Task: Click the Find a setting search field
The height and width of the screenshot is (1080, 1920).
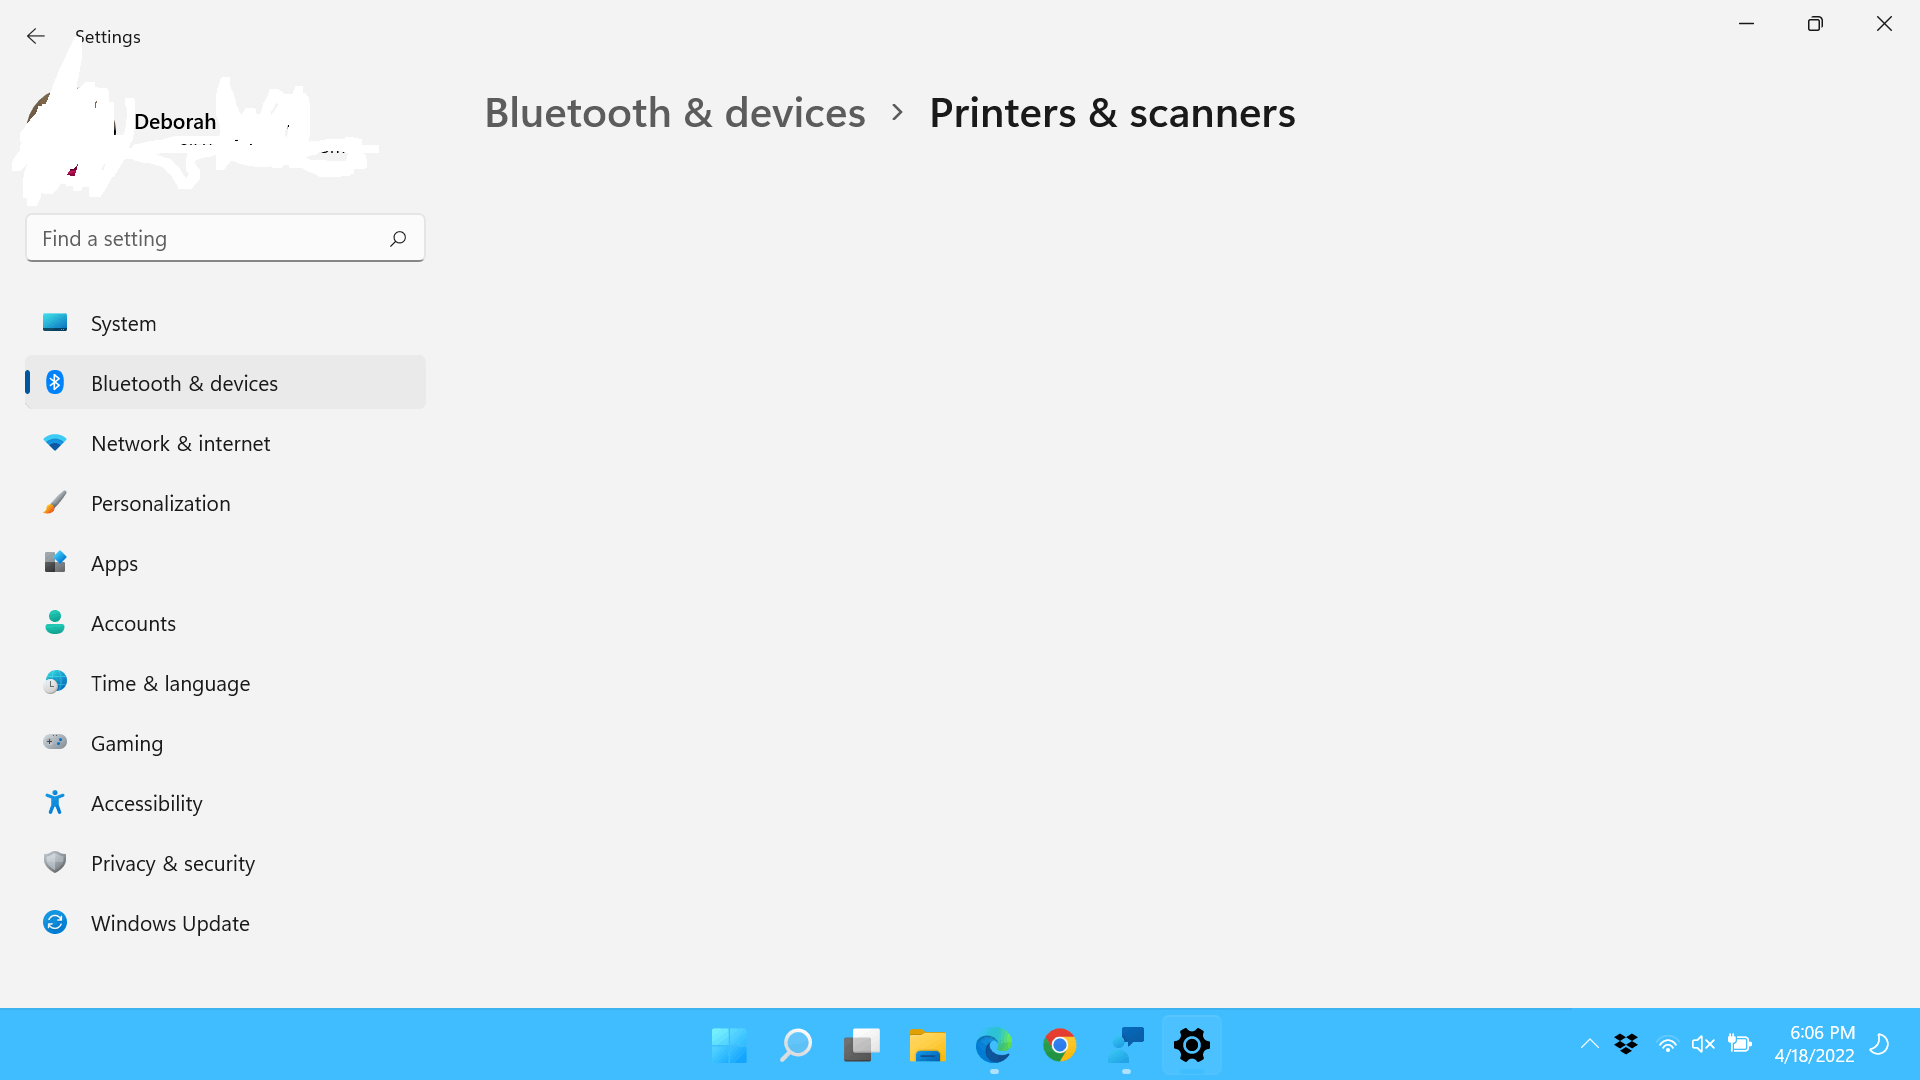Action: pyautogui.click(x=224, y=237)
